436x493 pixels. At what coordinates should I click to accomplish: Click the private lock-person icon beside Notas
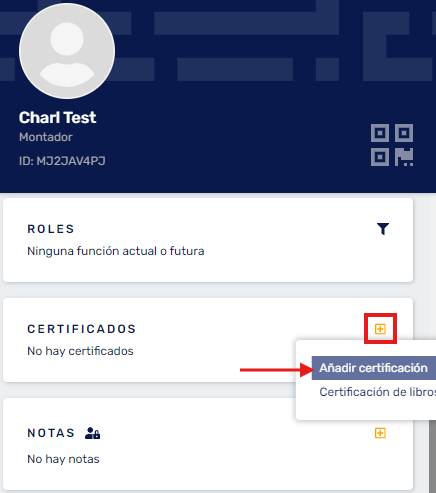tap(92, 433)
